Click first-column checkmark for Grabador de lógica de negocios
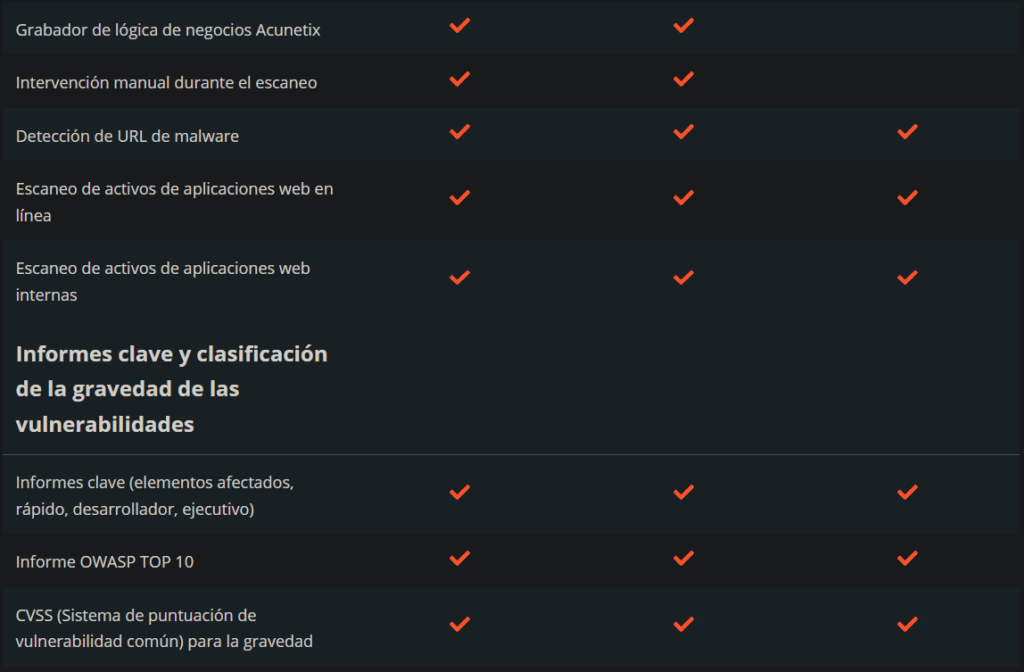 point(460,26)
